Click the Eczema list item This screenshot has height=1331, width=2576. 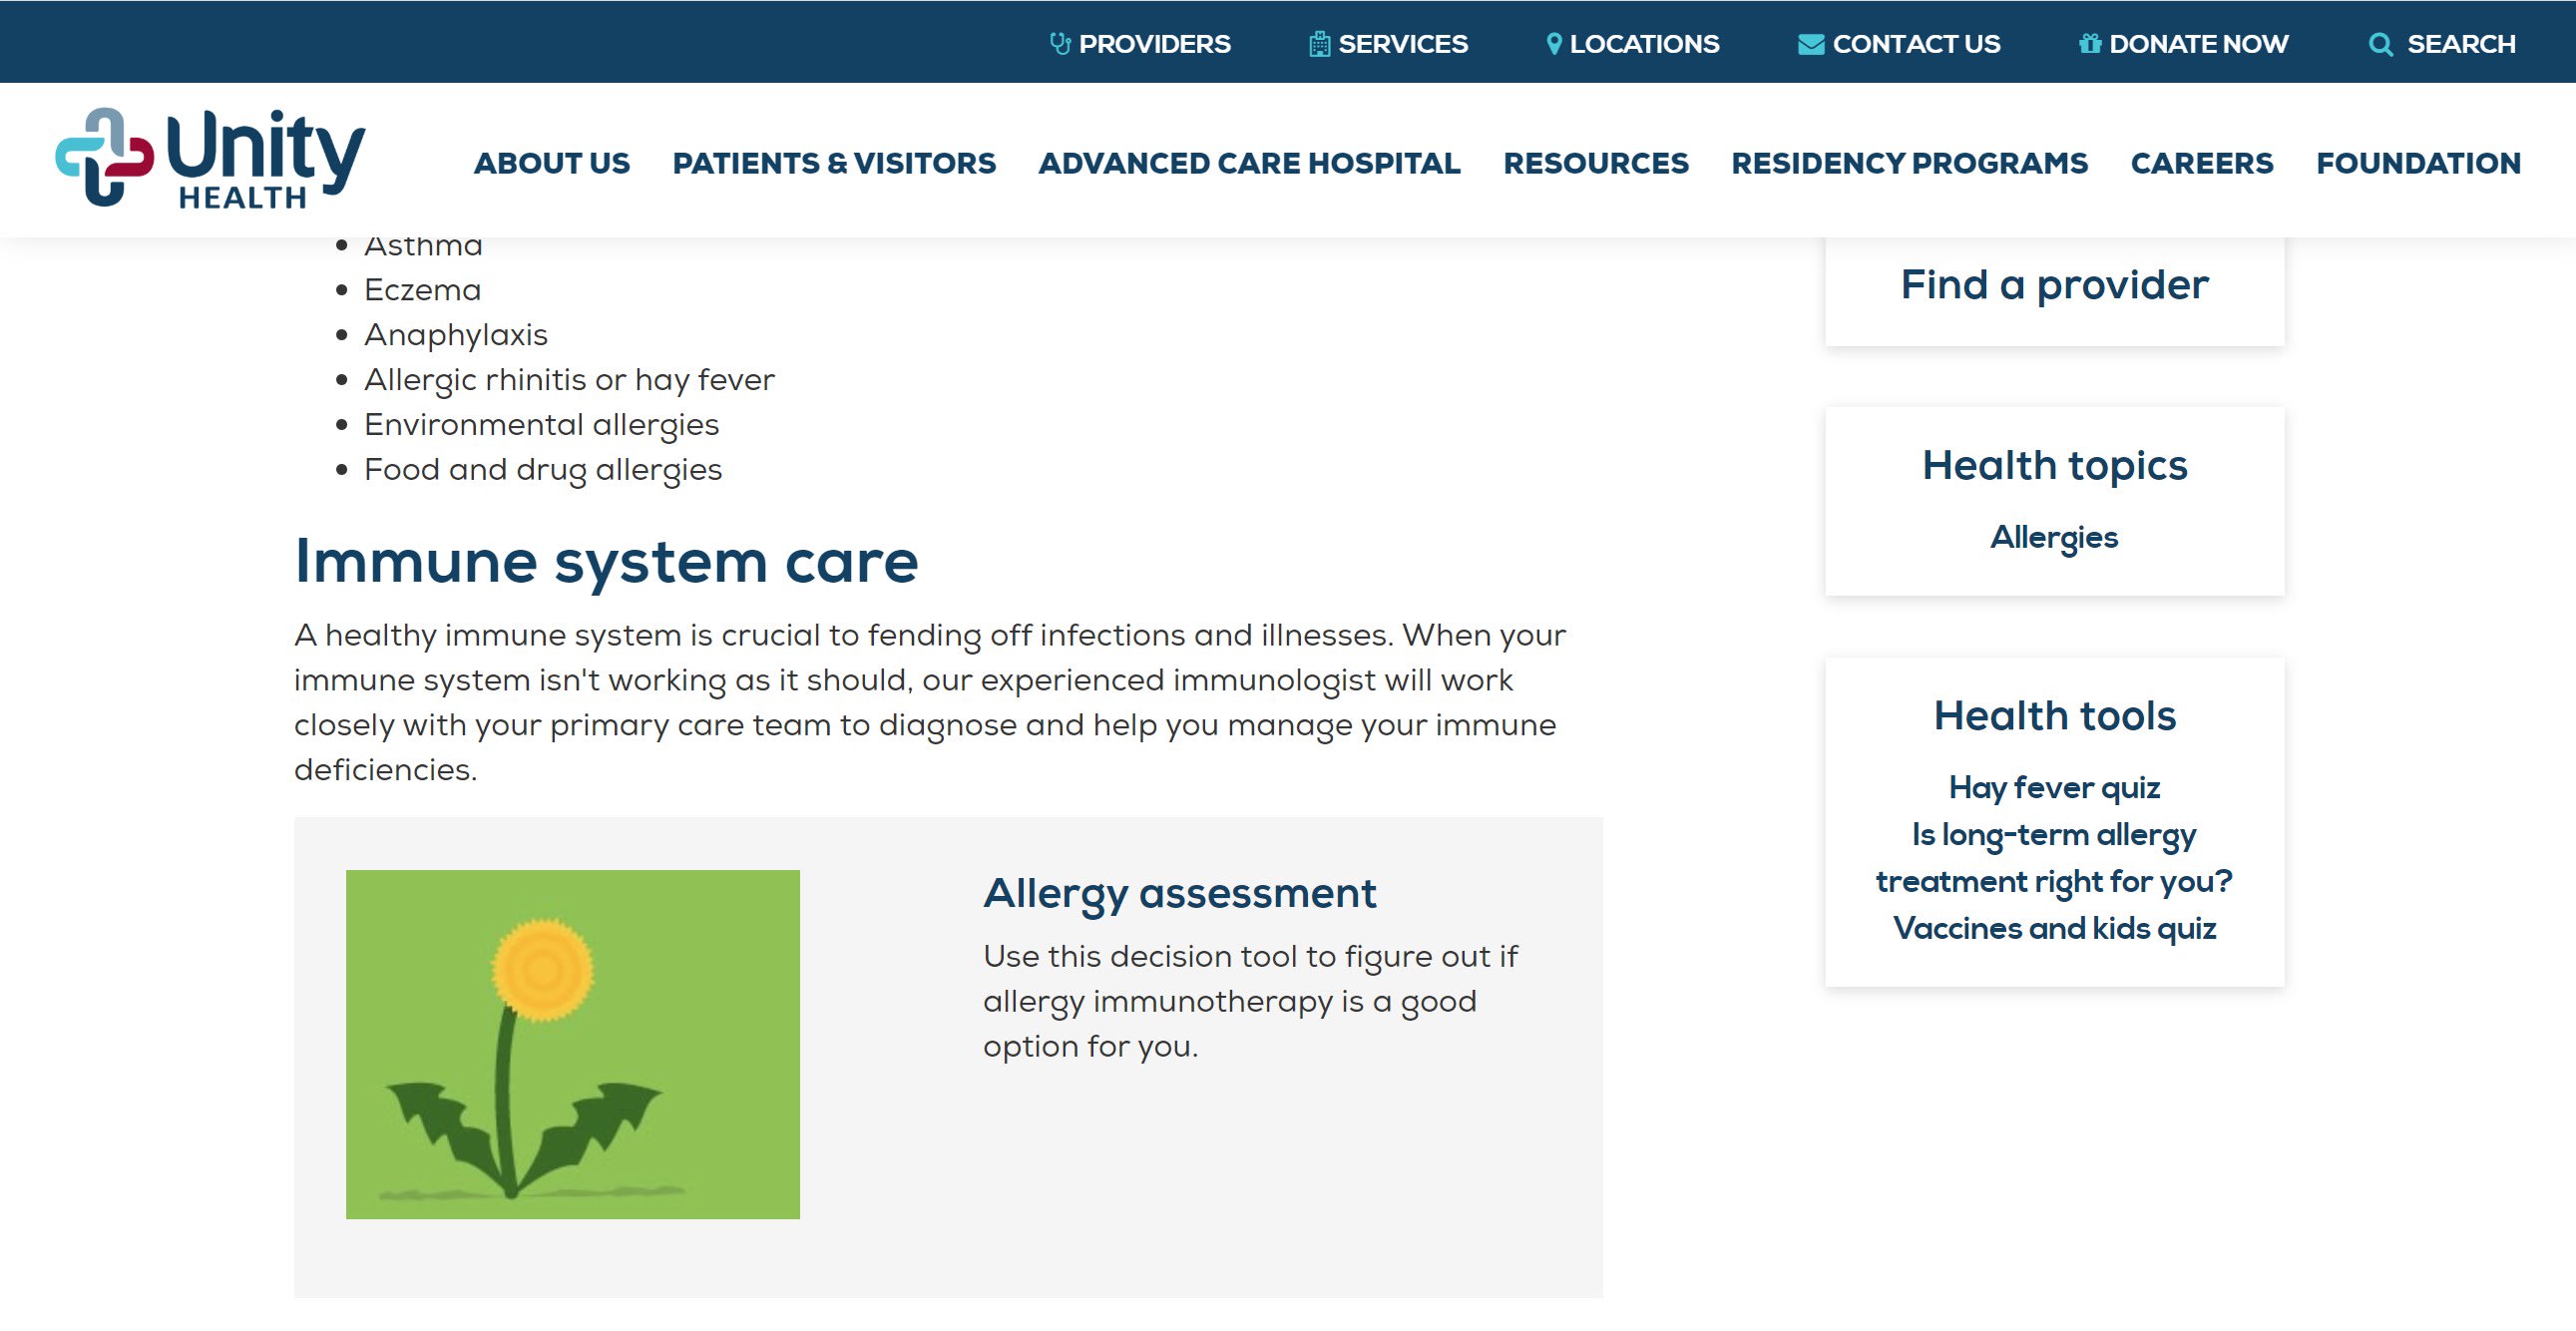pos(422,290)
